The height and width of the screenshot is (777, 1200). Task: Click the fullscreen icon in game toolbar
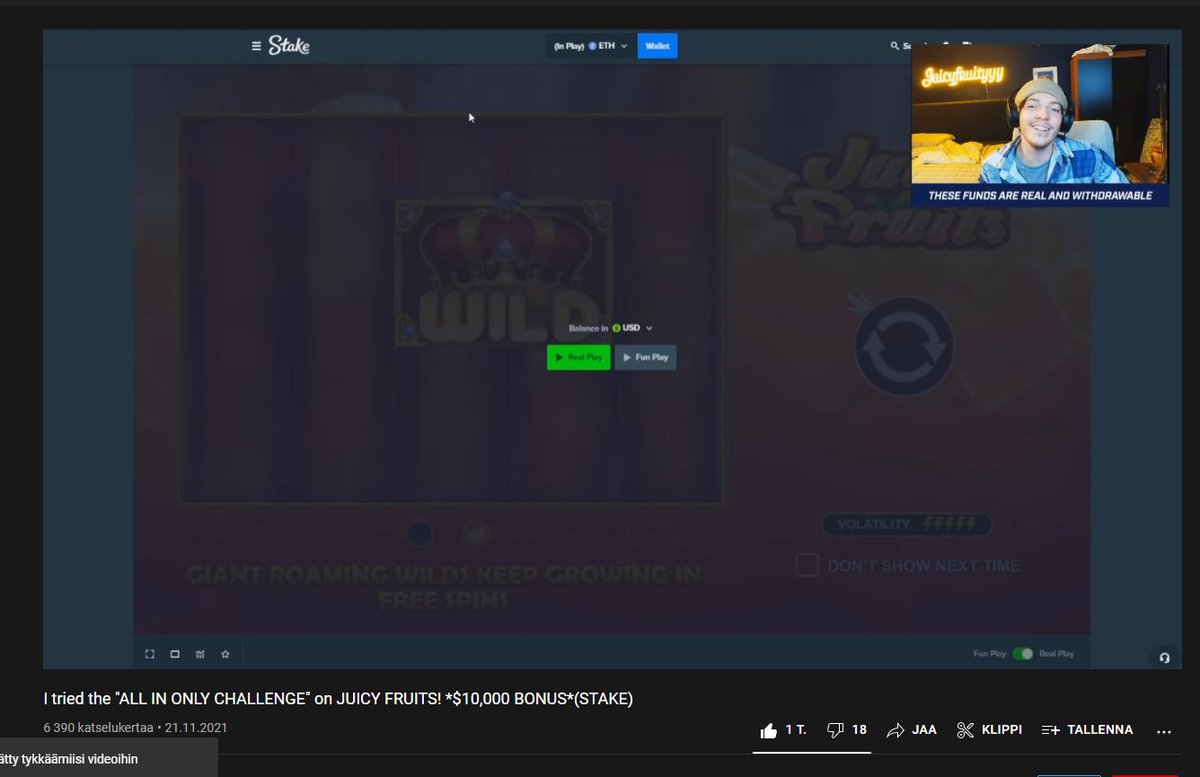150,654
